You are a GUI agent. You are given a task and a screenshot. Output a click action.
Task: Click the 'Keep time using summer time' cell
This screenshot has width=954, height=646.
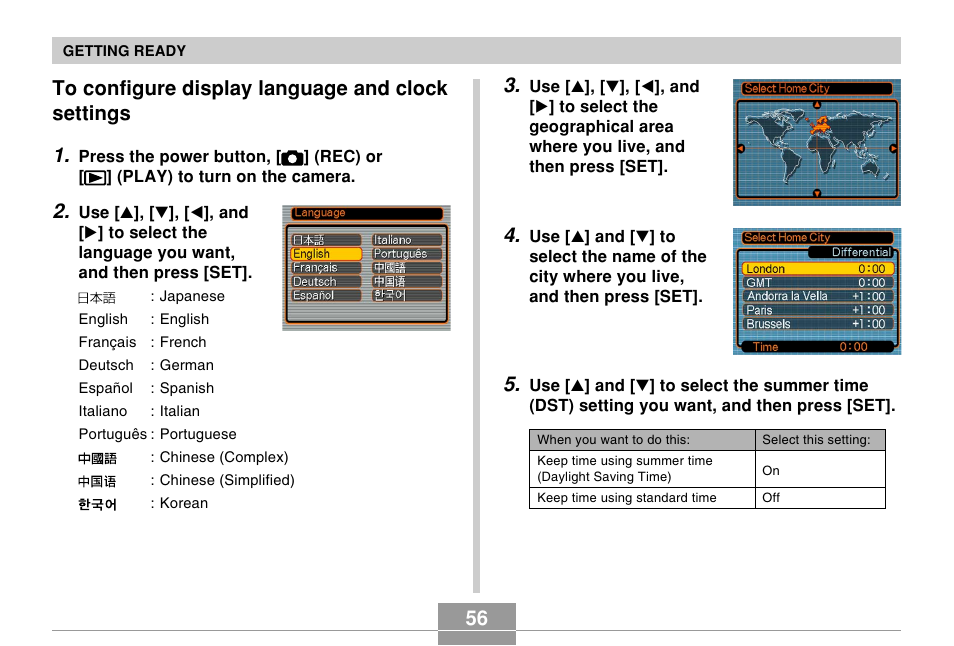click(642, 469)
